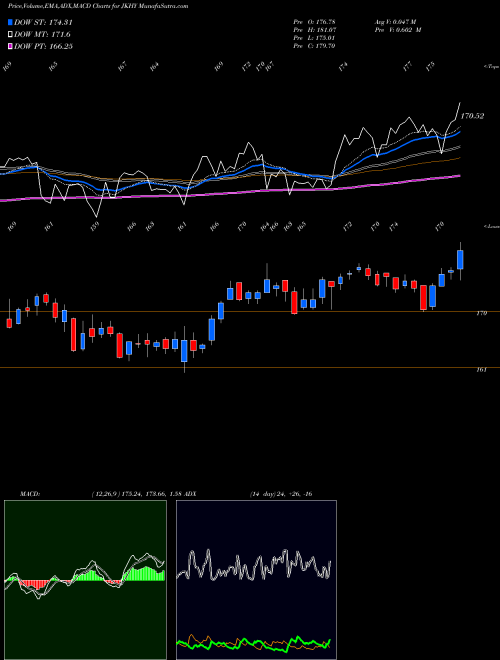Click the 170 horizontal level label

(482, 313)
